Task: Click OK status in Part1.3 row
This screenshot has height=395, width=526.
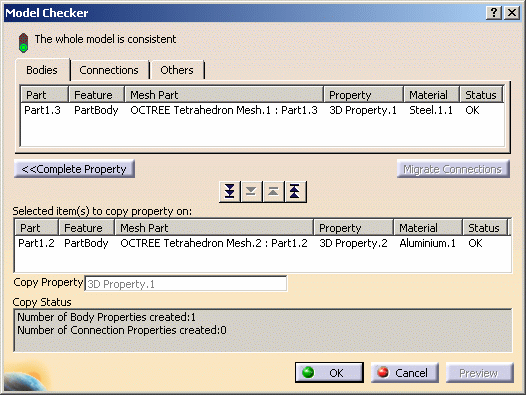Action: [472, 110]
